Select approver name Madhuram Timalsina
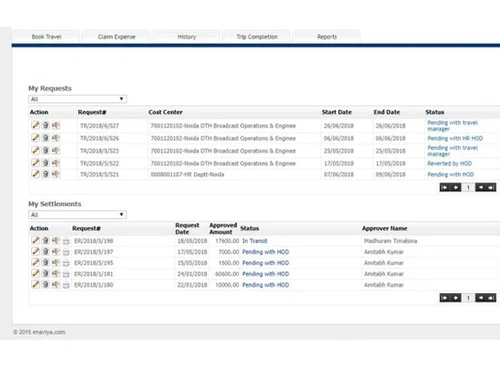500x375 pixels. click(x=390, y=241)
